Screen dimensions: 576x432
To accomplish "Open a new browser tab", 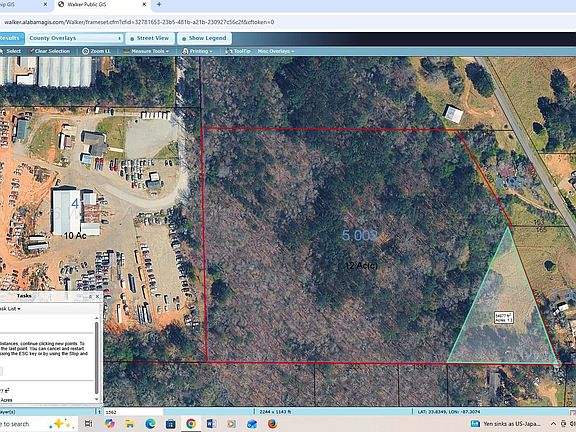I will 159,4.
